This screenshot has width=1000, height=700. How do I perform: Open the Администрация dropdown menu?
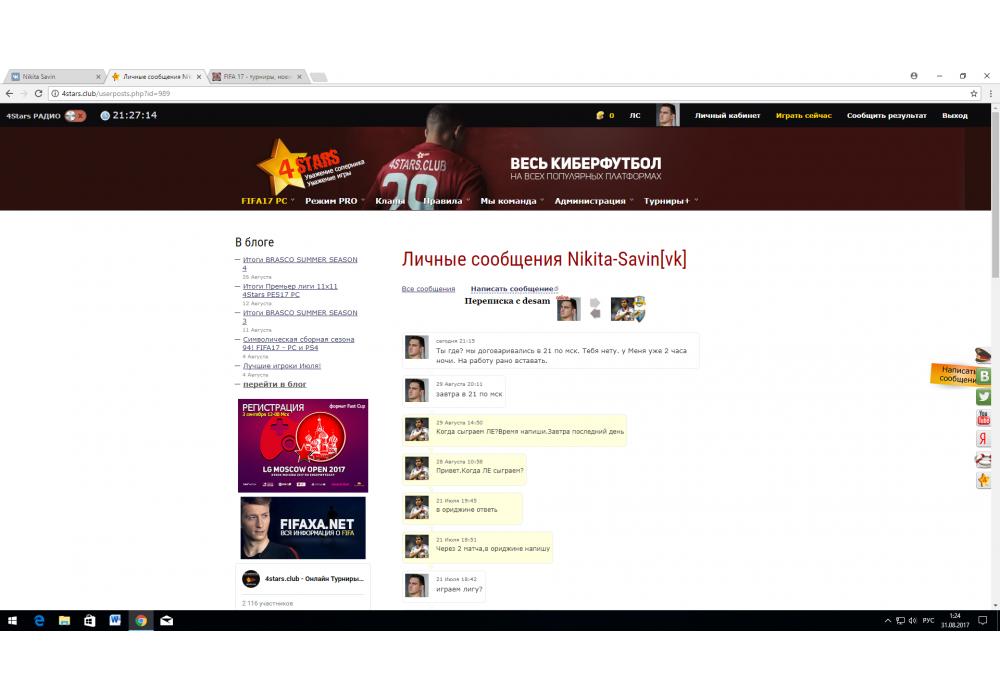590,201
